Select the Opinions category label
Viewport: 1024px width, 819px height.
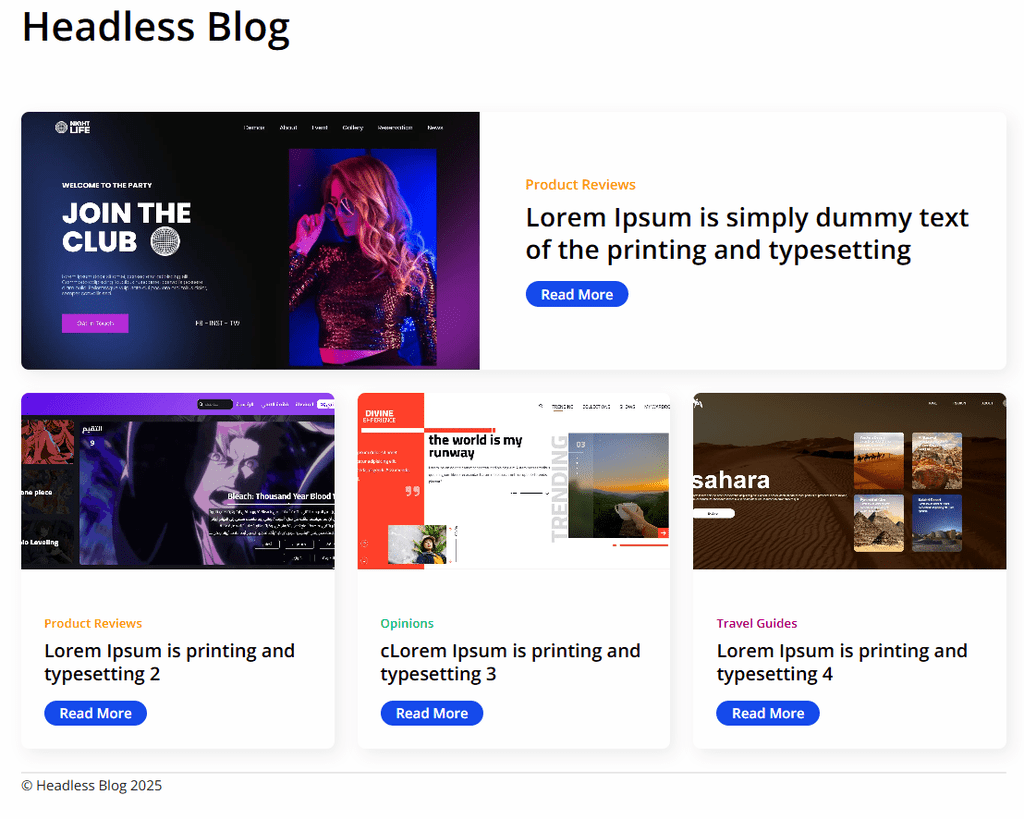[x=407, y=623]
